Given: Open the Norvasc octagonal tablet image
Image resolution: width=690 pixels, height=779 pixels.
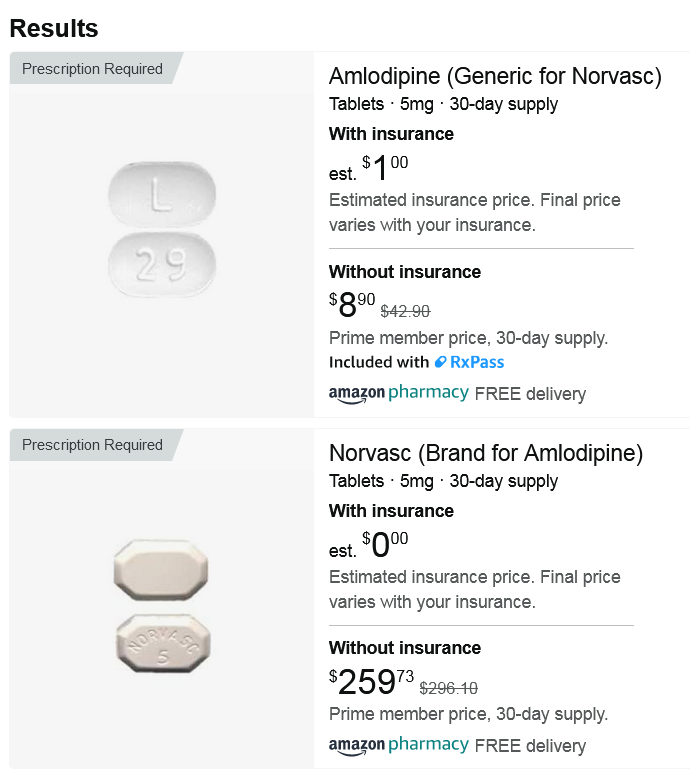Looking at the screenshot, I should pos(162,608).
